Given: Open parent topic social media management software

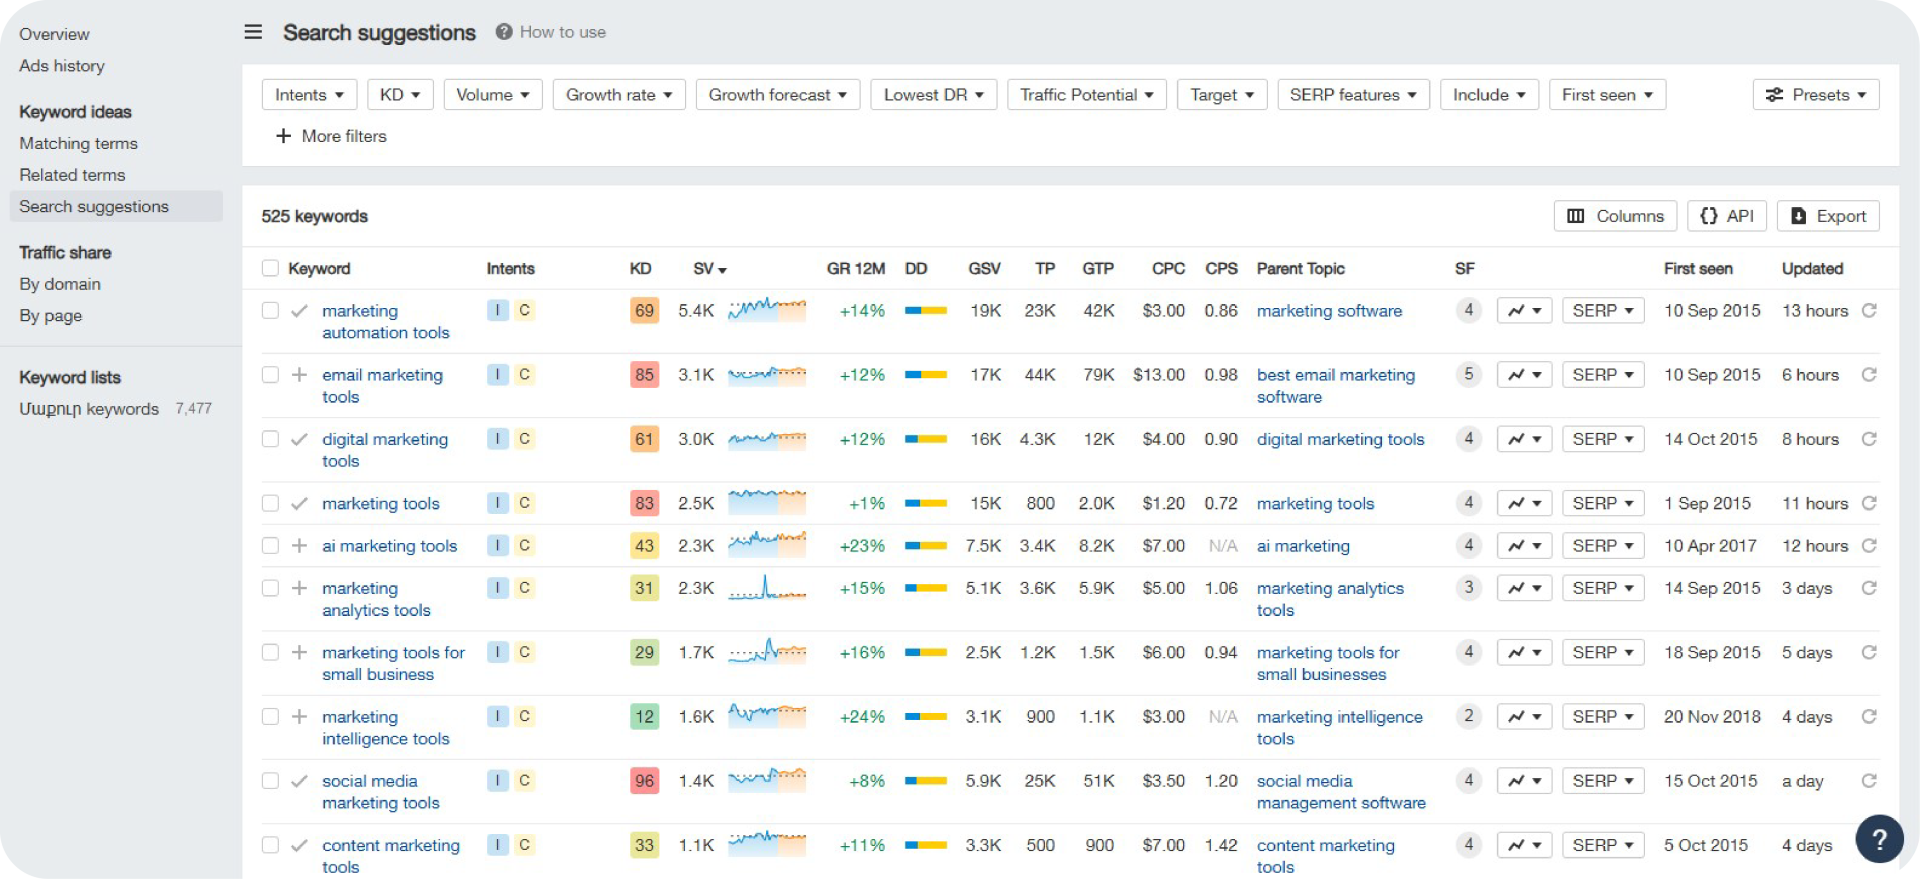Looking at the screenshot, I should click(x=1341, y=792).
